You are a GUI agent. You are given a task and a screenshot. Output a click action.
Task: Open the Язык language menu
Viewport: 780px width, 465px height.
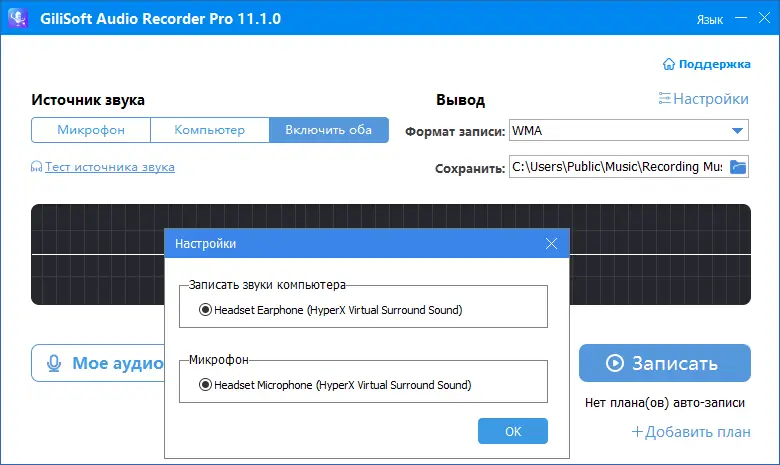tap(709, 19)
